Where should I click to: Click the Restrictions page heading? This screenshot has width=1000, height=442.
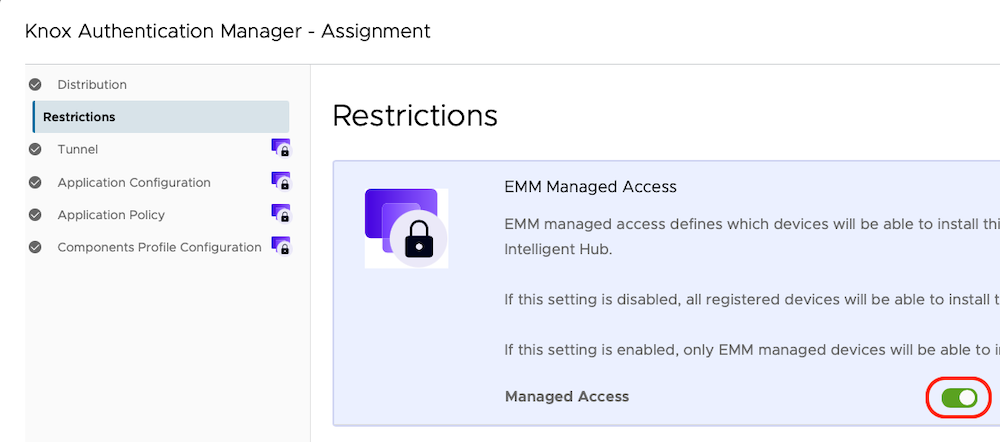click(415, 116)
